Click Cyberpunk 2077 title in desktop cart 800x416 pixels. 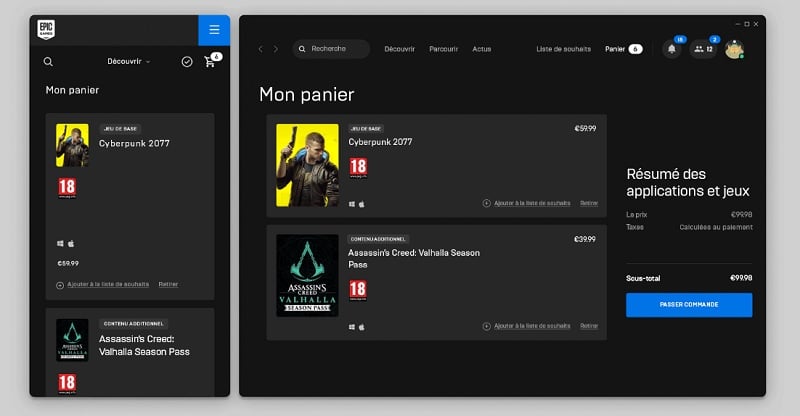click(x=380, y=142)
